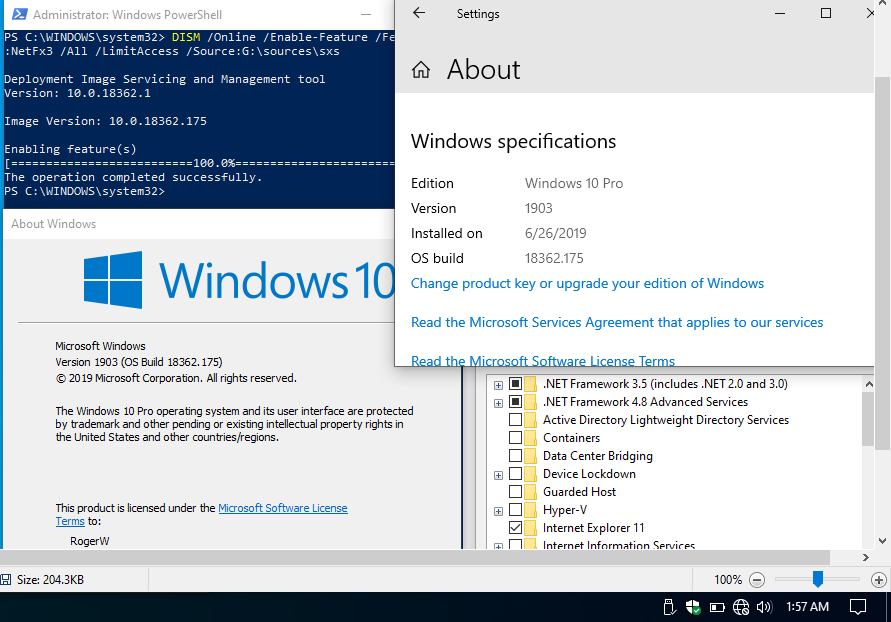
Task: Click the Safely Remove Hardware USB icon
Action: tap(669, 607)
